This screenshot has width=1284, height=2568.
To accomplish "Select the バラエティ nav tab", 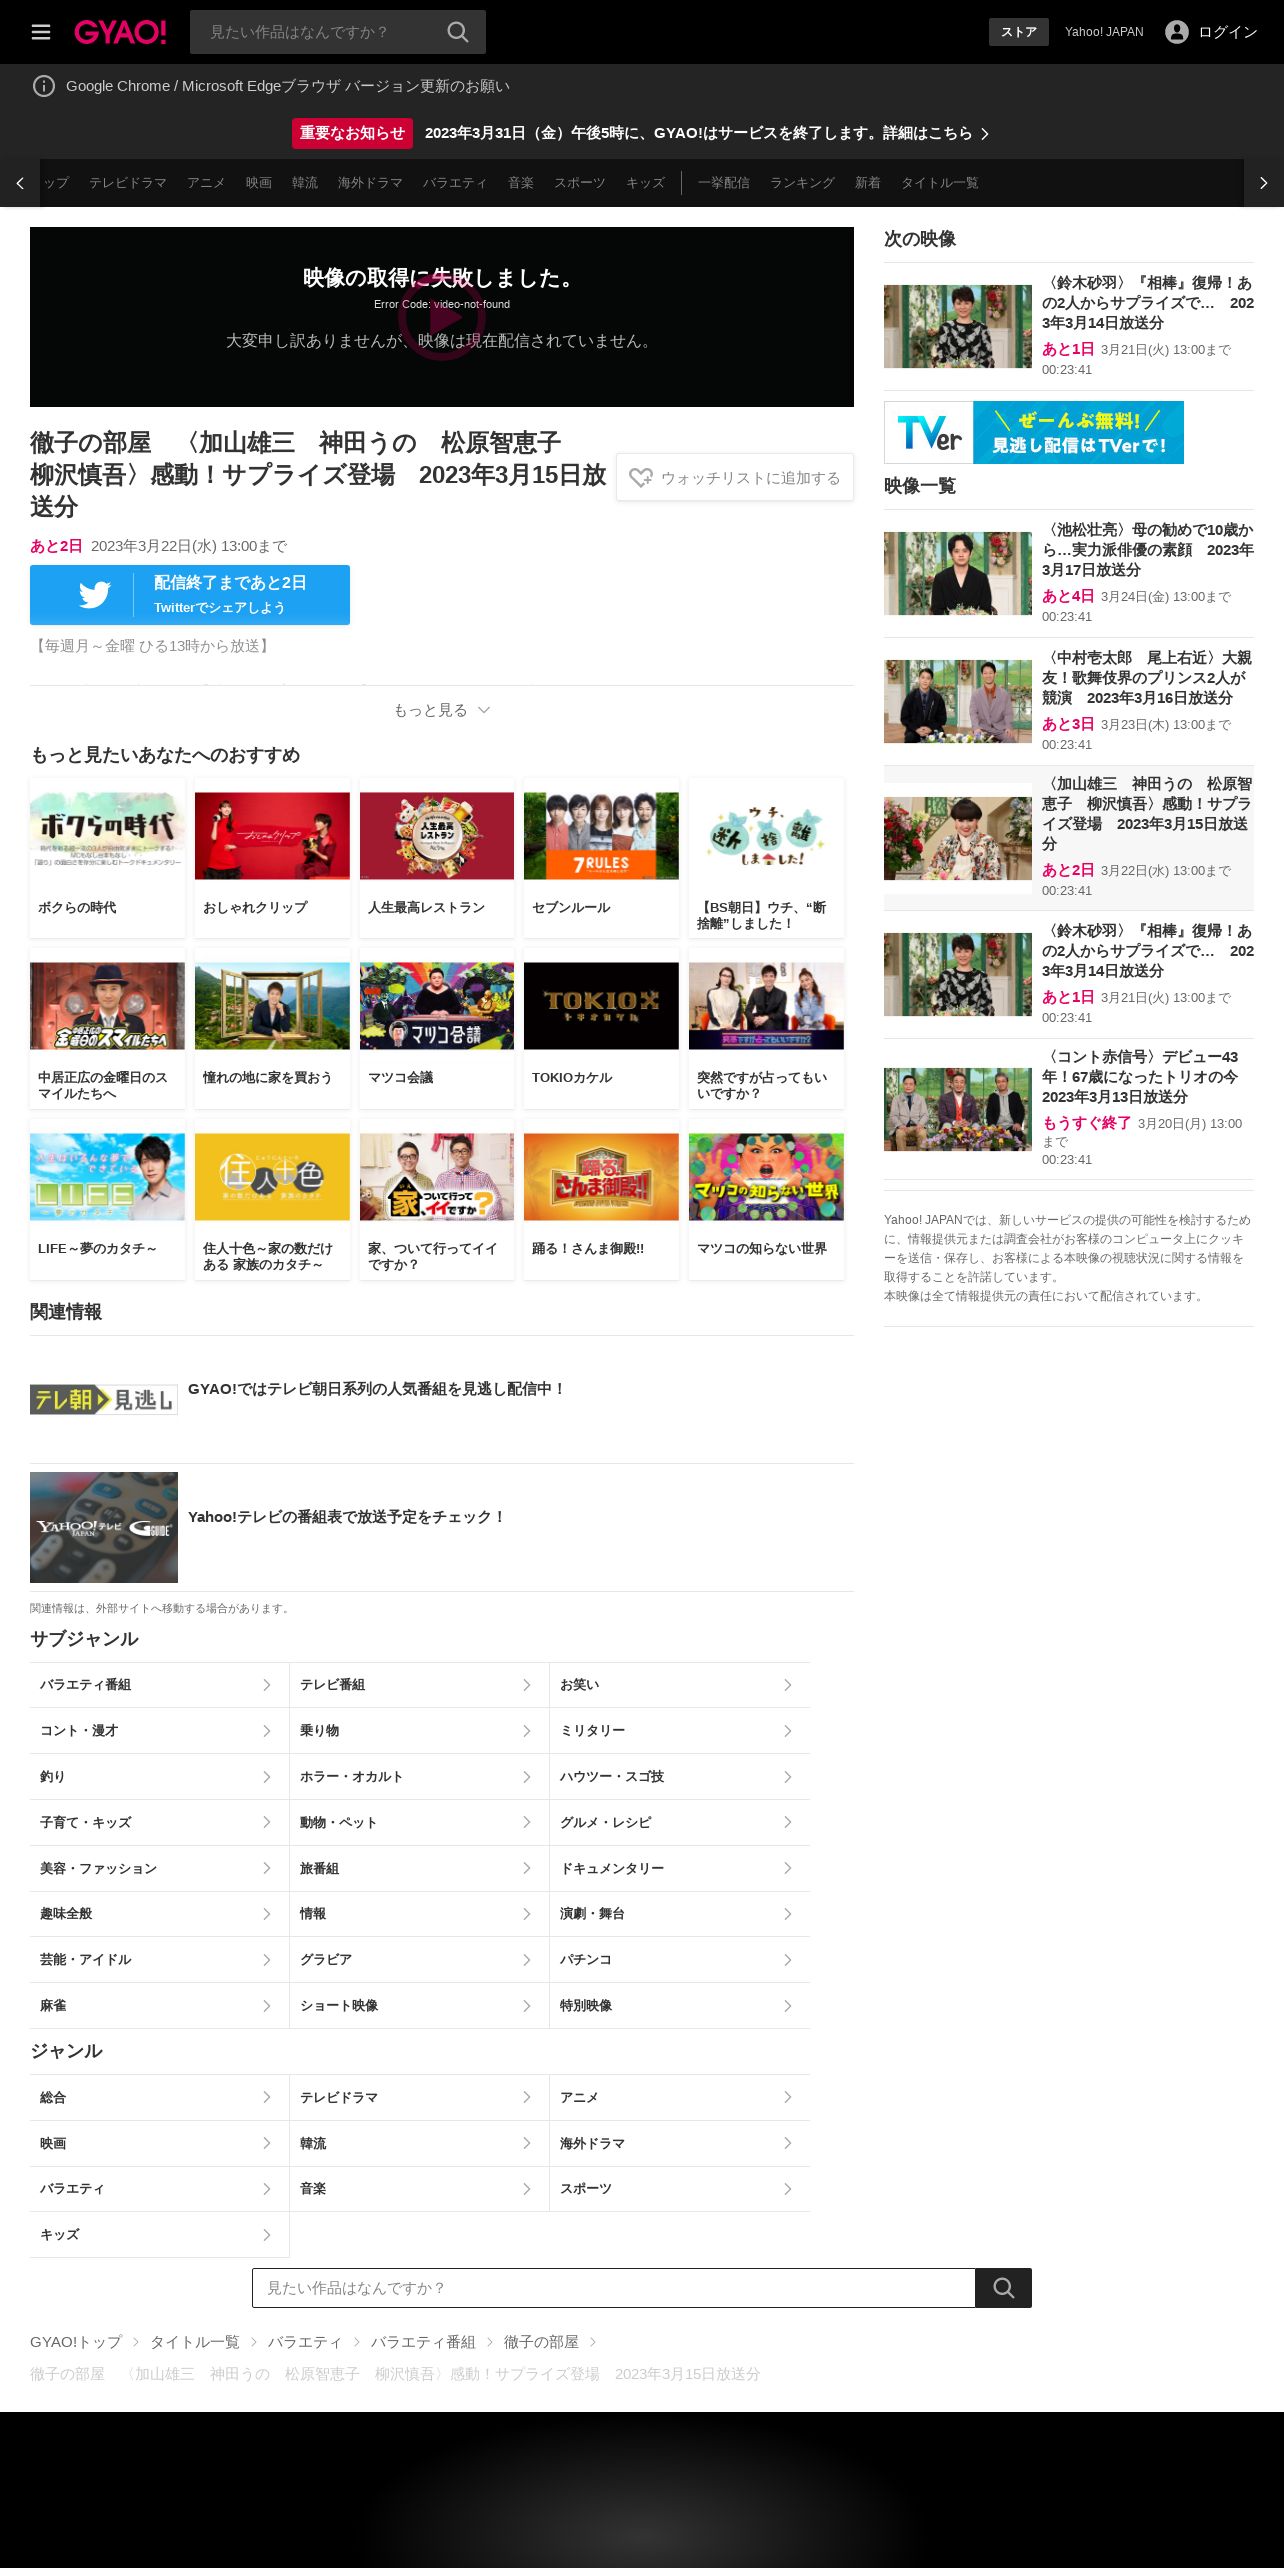I will (x=455, y=183).
